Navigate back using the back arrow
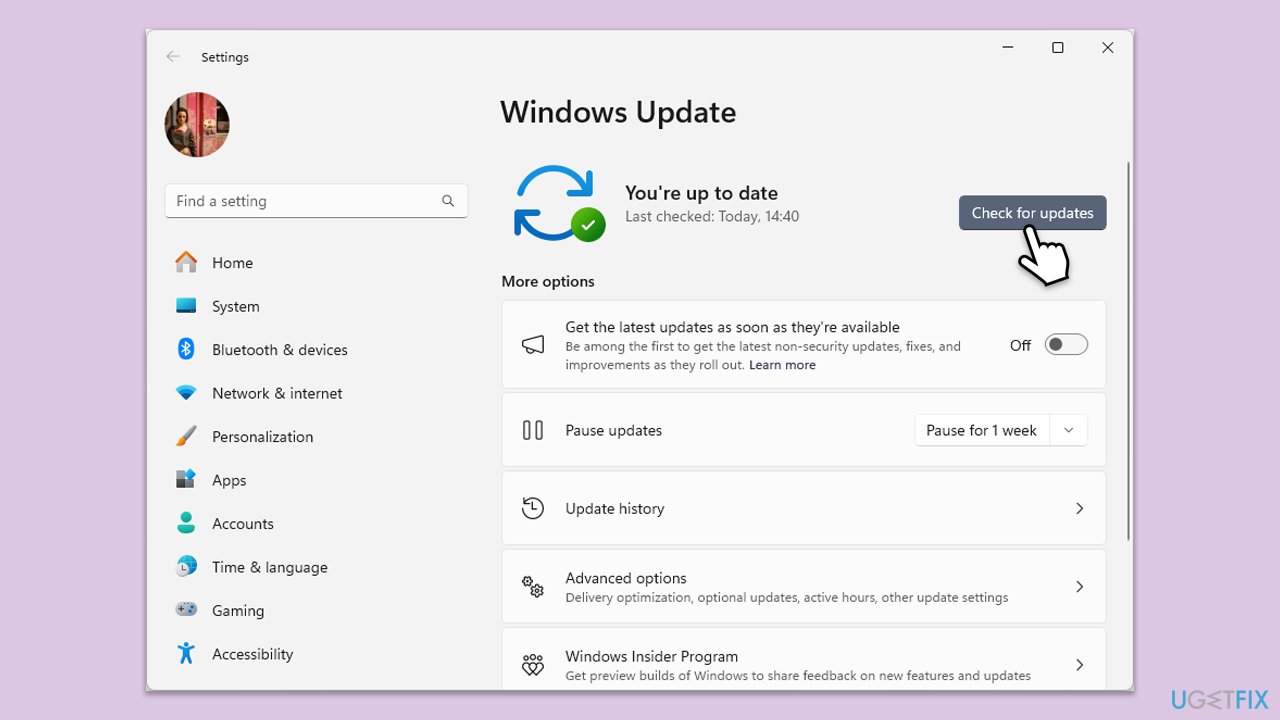Image resolution: width=1280 pixels, height=720 pixels. coord(172,57)
